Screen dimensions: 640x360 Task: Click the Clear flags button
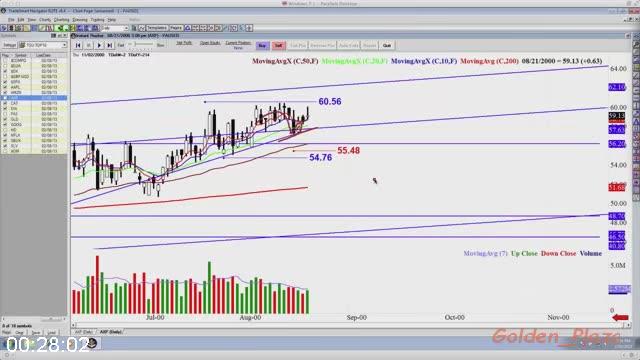click(x=19, y=333)
